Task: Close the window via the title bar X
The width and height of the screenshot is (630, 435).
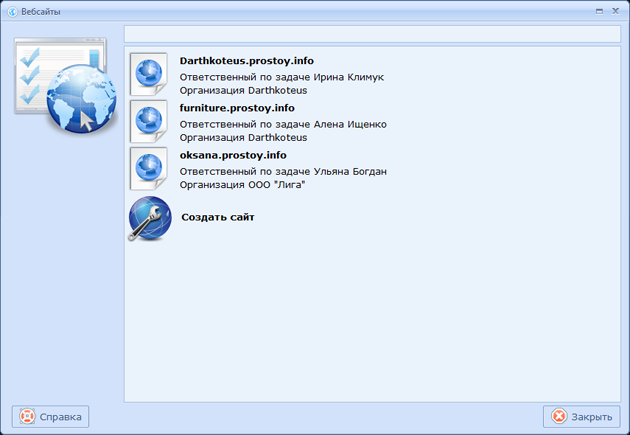Action: [x=616, y=11]
